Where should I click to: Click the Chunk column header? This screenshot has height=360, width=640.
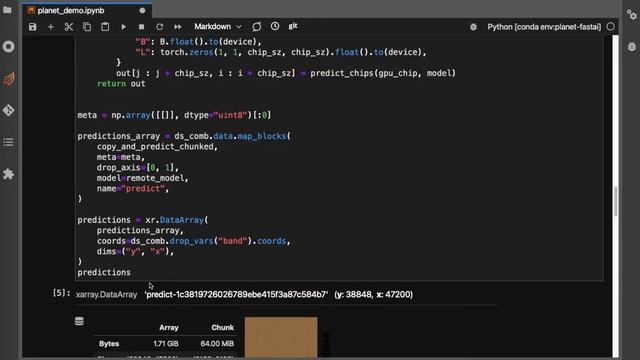point(222,327)
